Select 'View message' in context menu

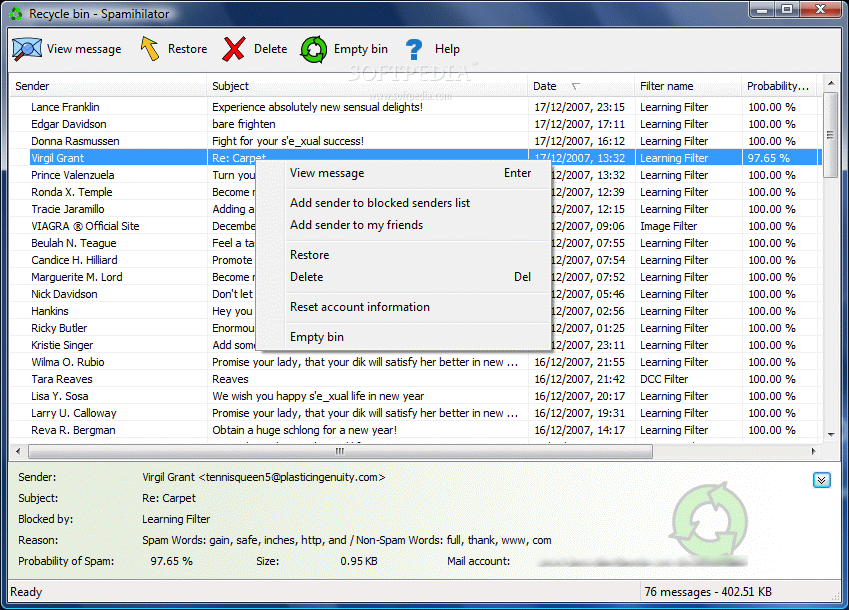[327, 173]
